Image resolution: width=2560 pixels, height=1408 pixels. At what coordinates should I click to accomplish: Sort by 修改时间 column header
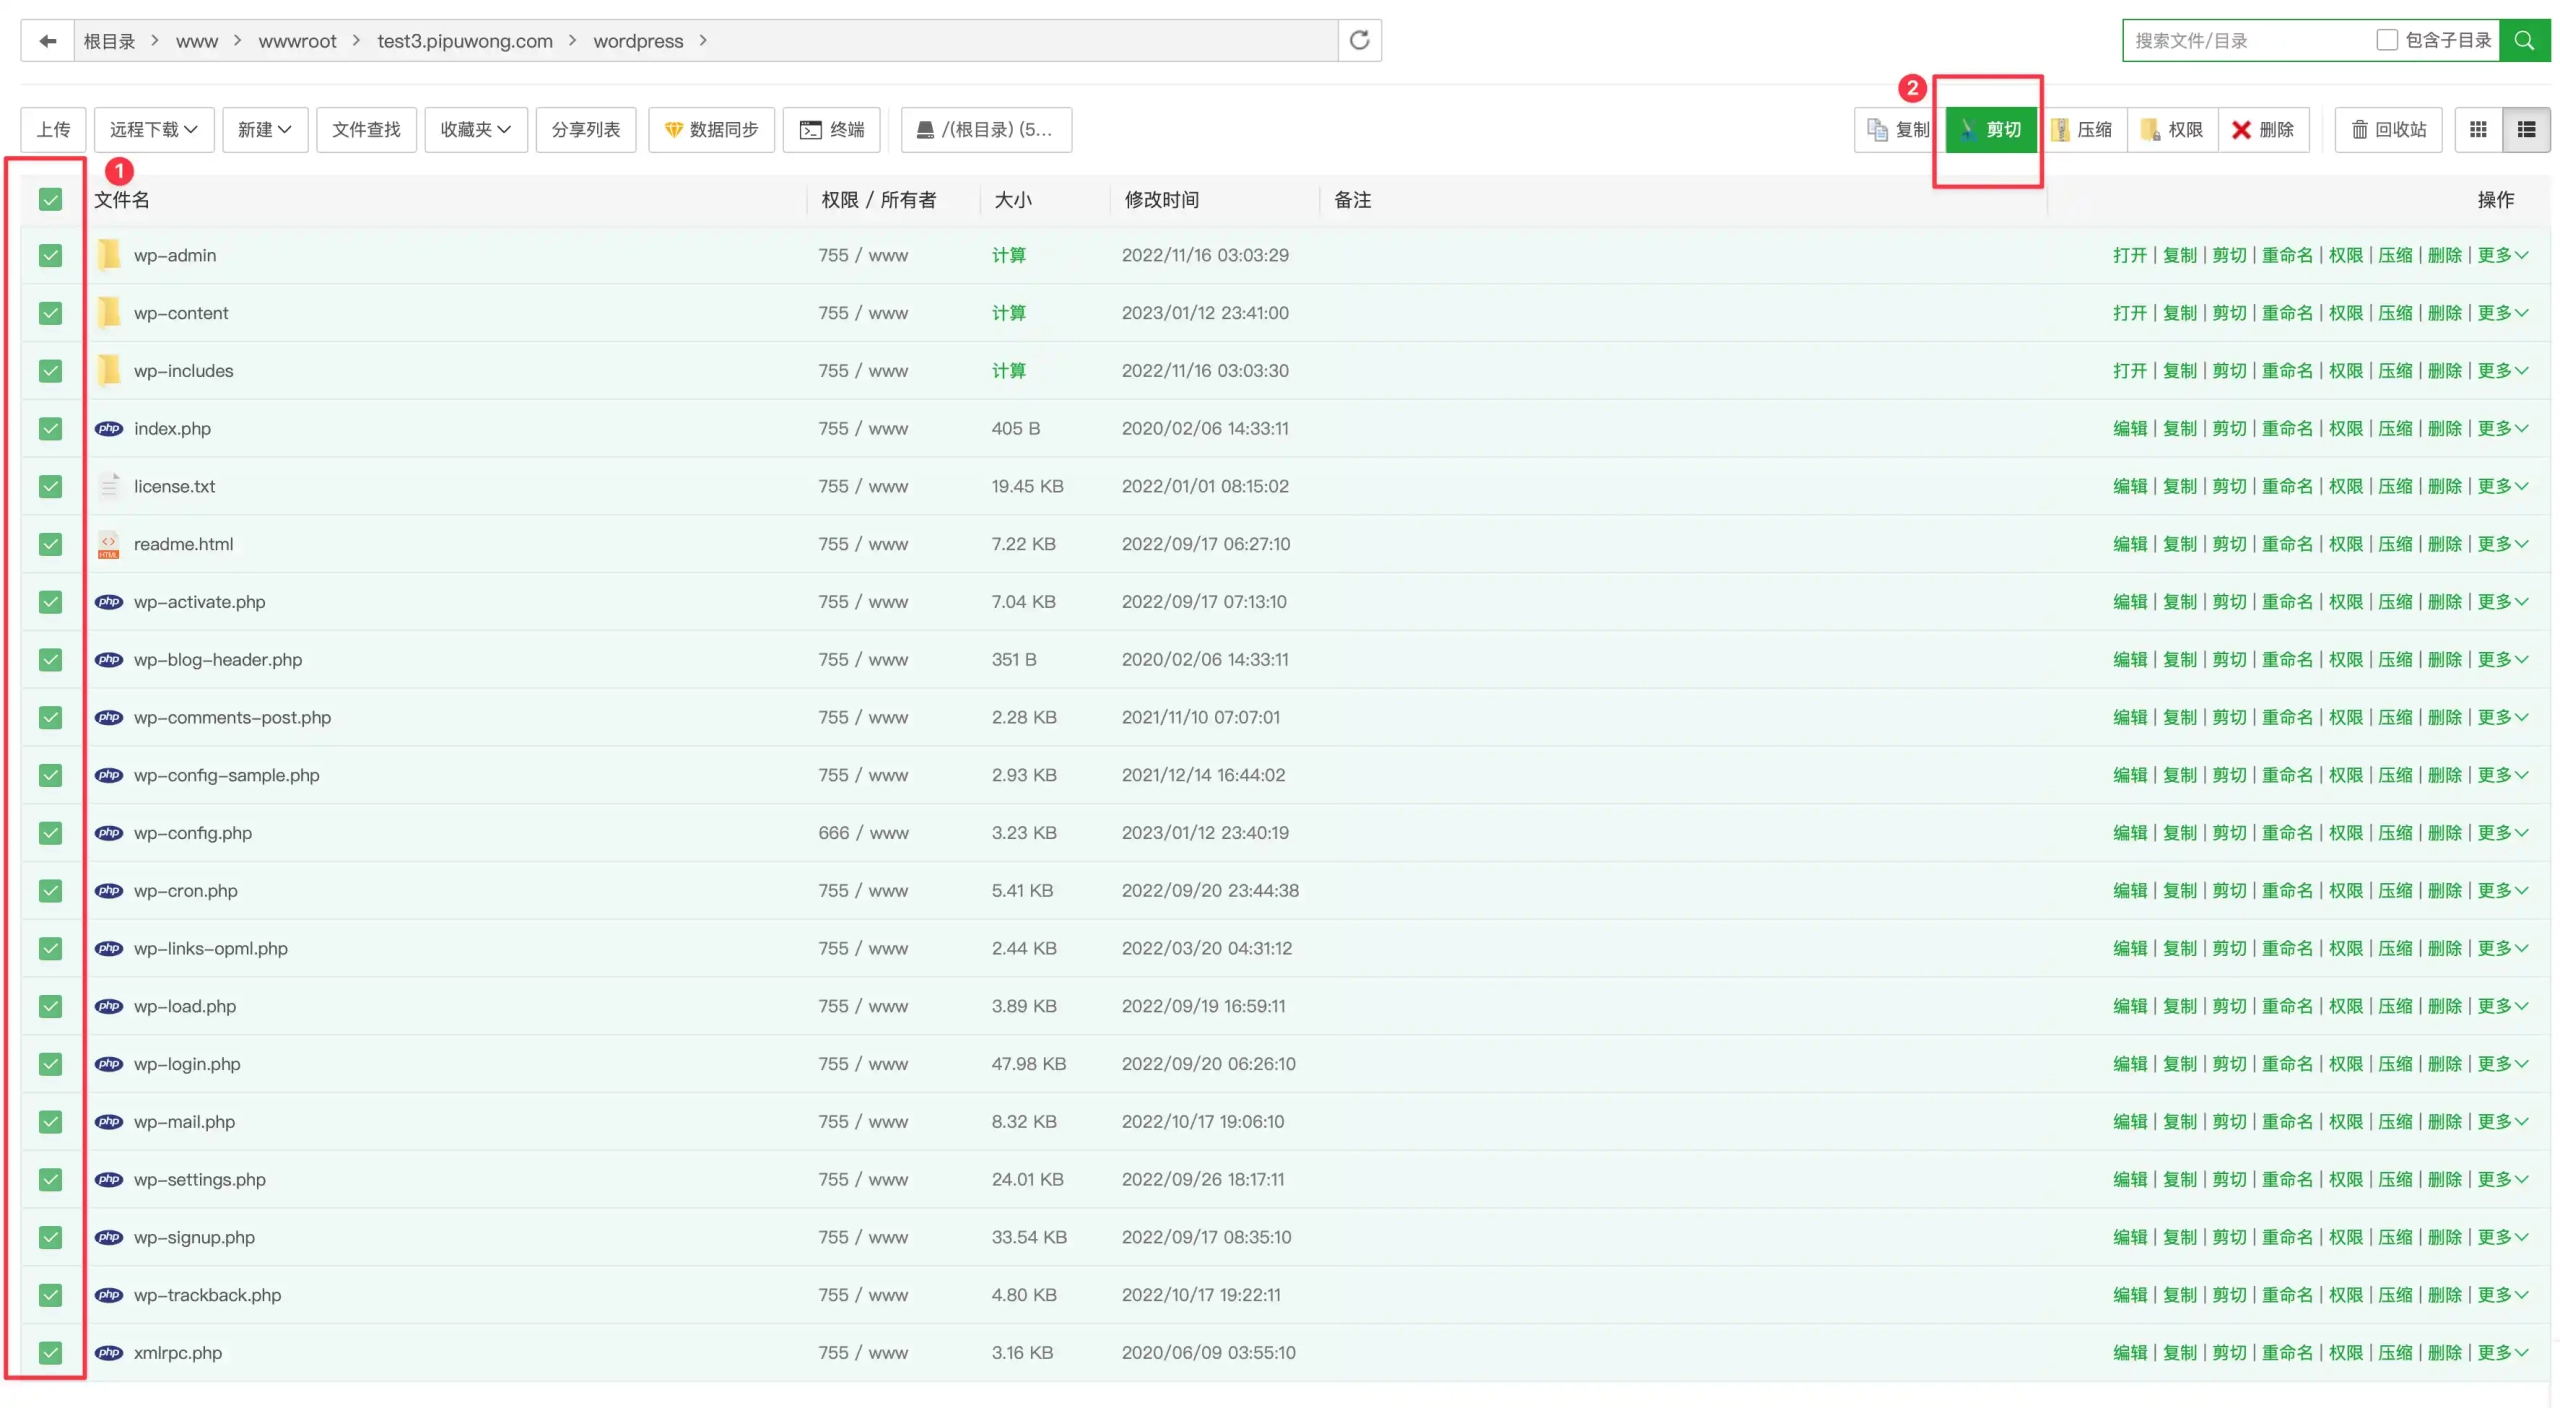(x=1161, y=200)
